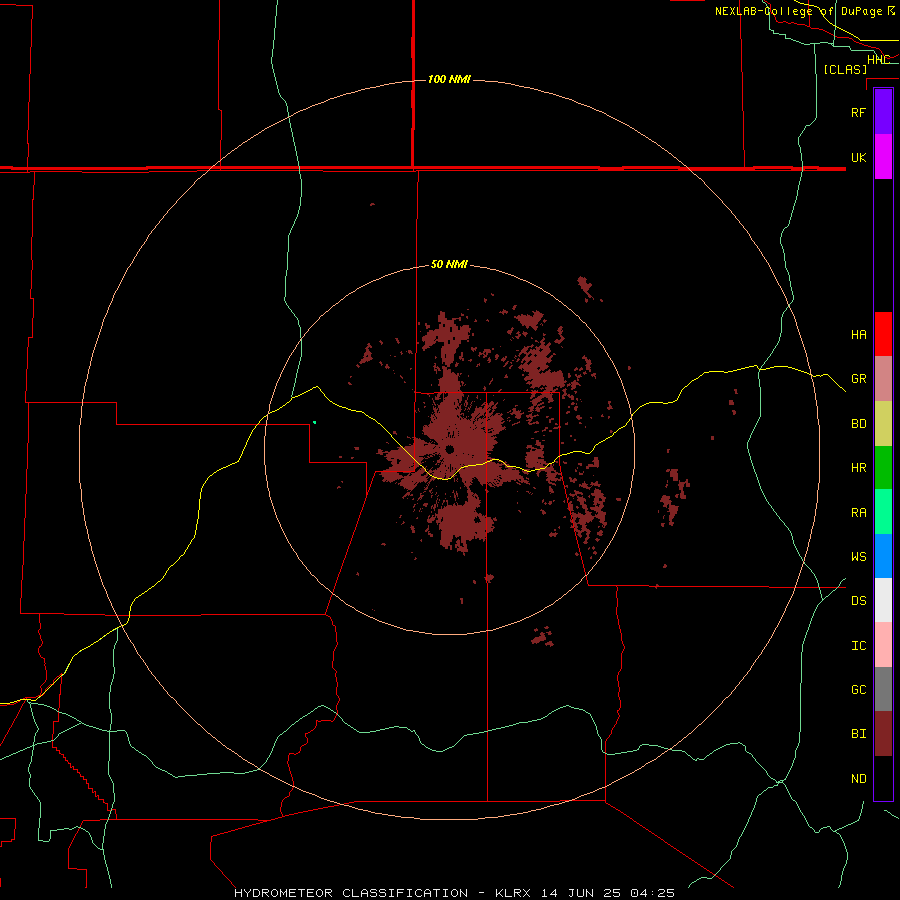This screenshot has width=900, height=900.
Task: Click the IC pink legend swatch
Action: pos(883,645)
